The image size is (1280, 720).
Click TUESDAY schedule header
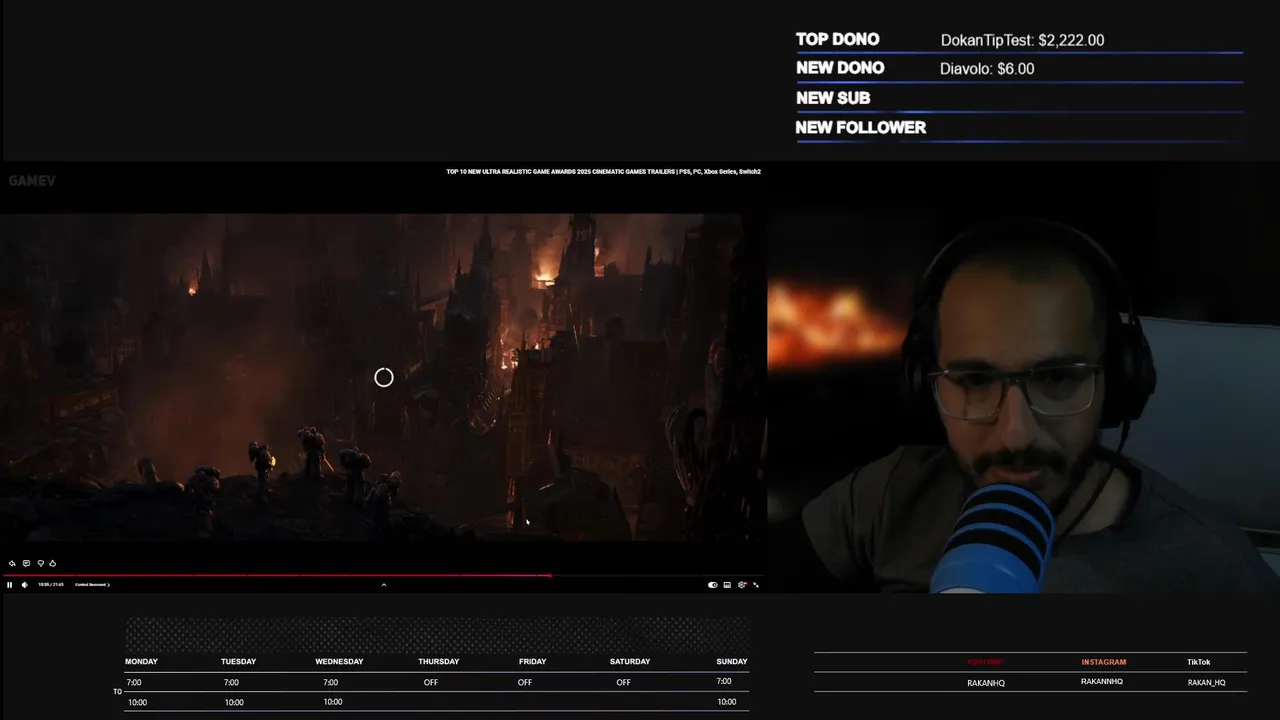pos(238,661)
